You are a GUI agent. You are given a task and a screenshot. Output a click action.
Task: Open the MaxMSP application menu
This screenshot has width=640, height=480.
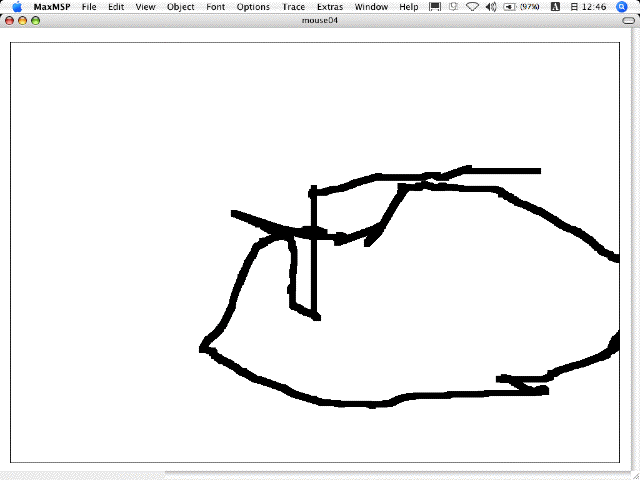(52, 7)
